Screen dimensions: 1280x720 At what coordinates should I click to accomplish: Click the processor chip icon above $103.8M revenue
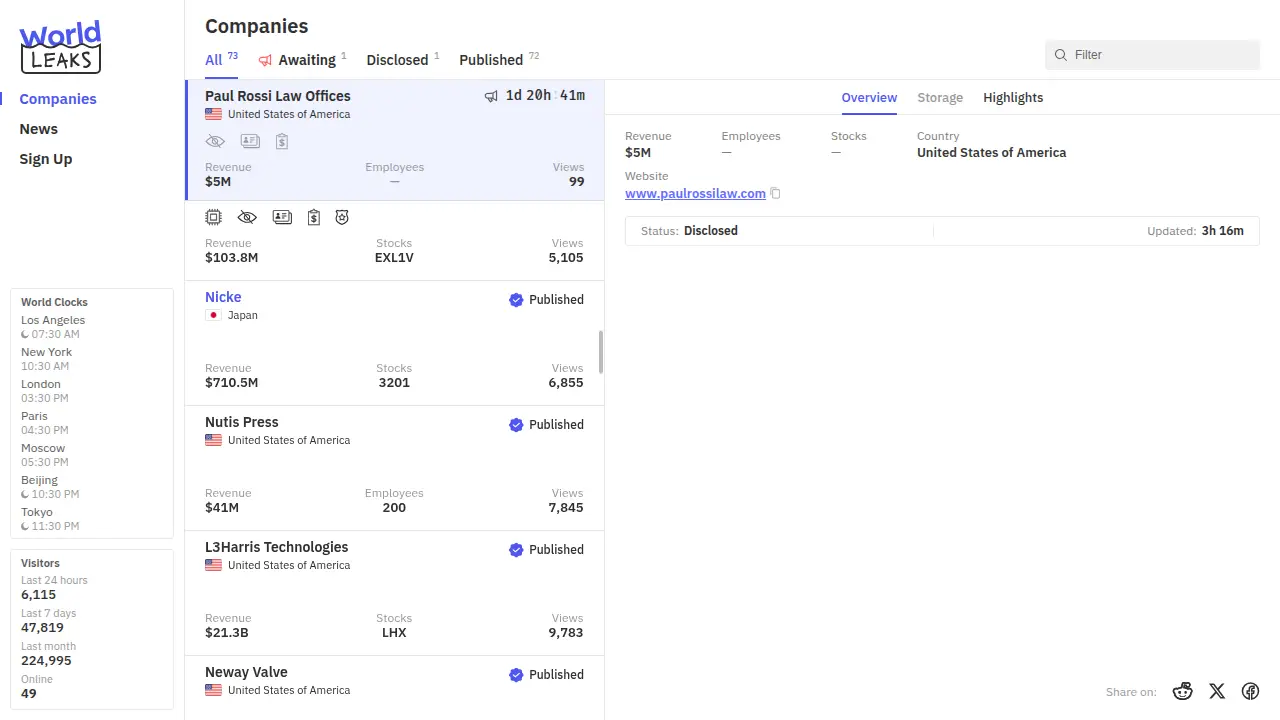213,217
